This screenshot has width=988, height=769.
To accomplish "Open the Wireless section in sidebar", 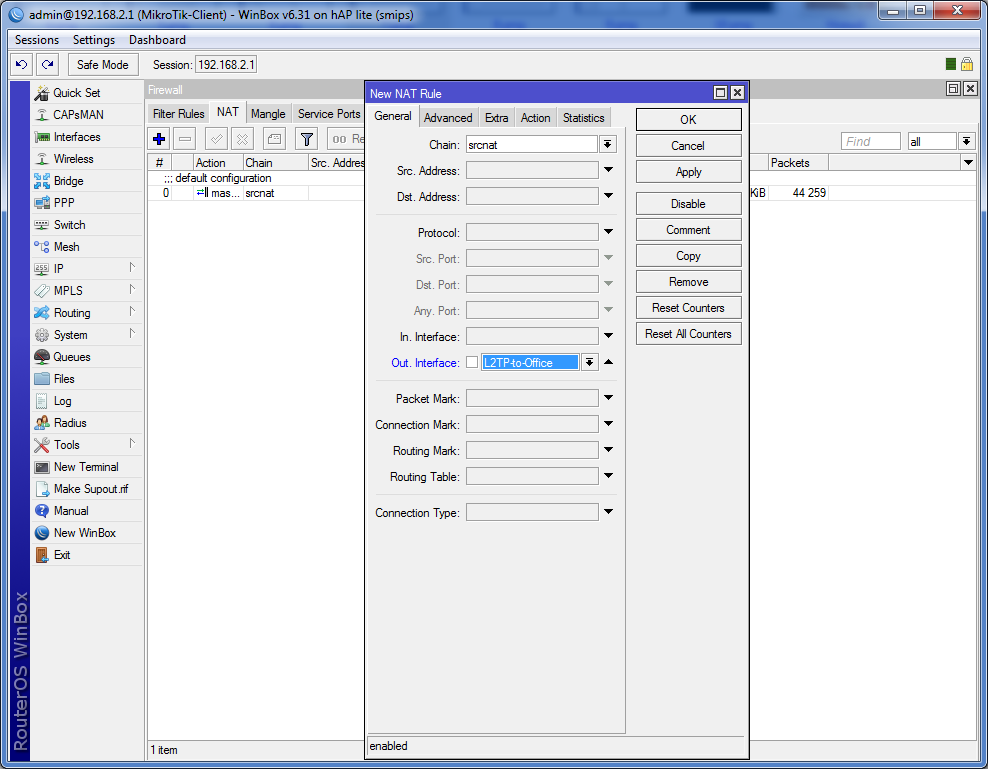I will 73,159.
